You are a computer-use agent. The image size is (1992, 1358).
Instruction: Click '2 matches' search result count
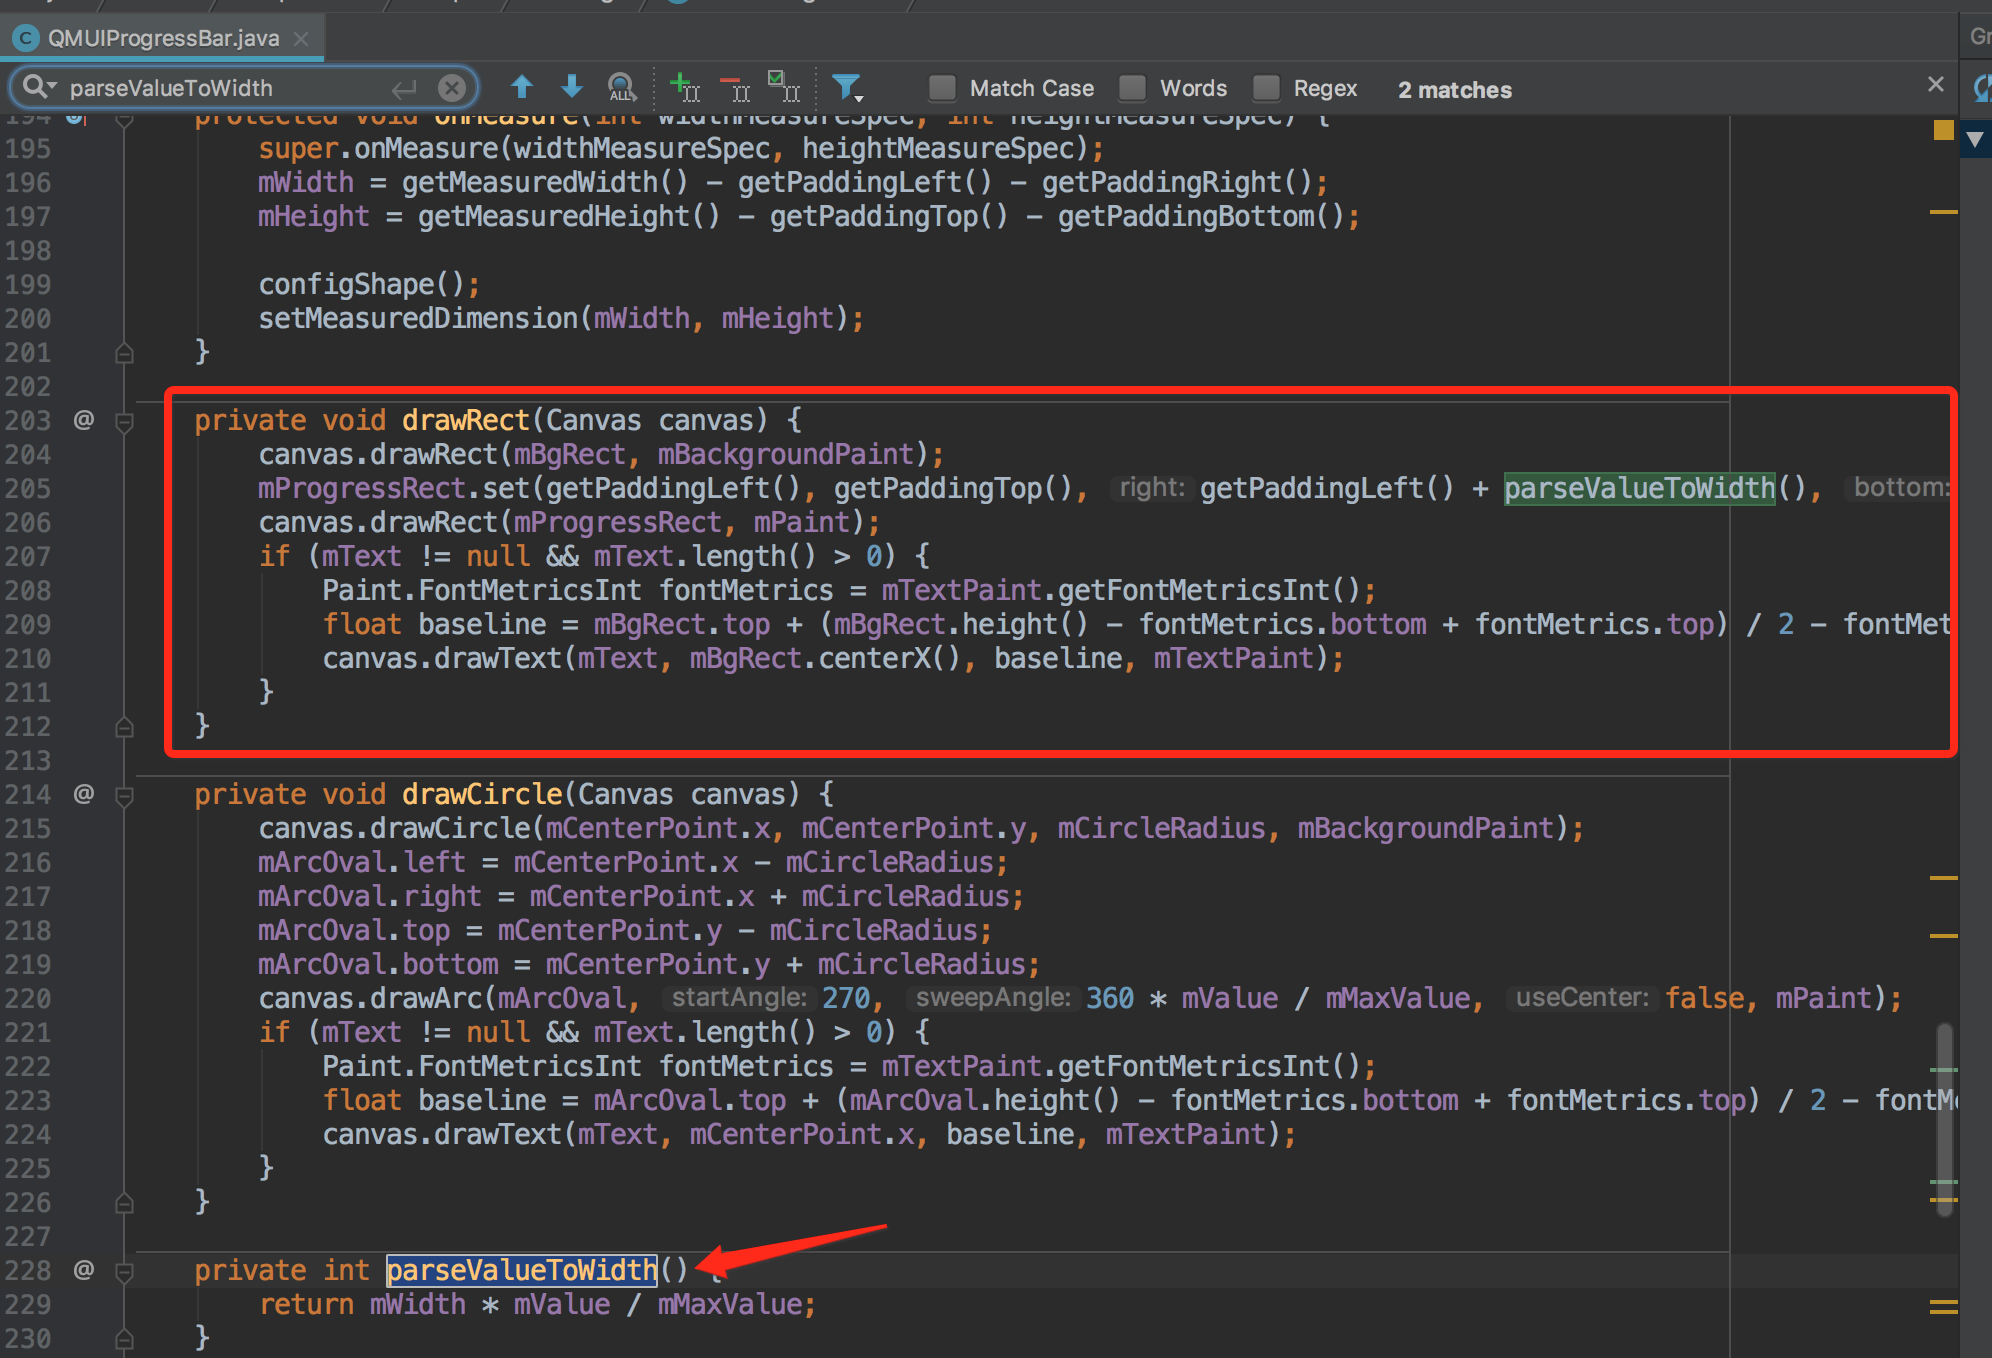point(1454,90)
